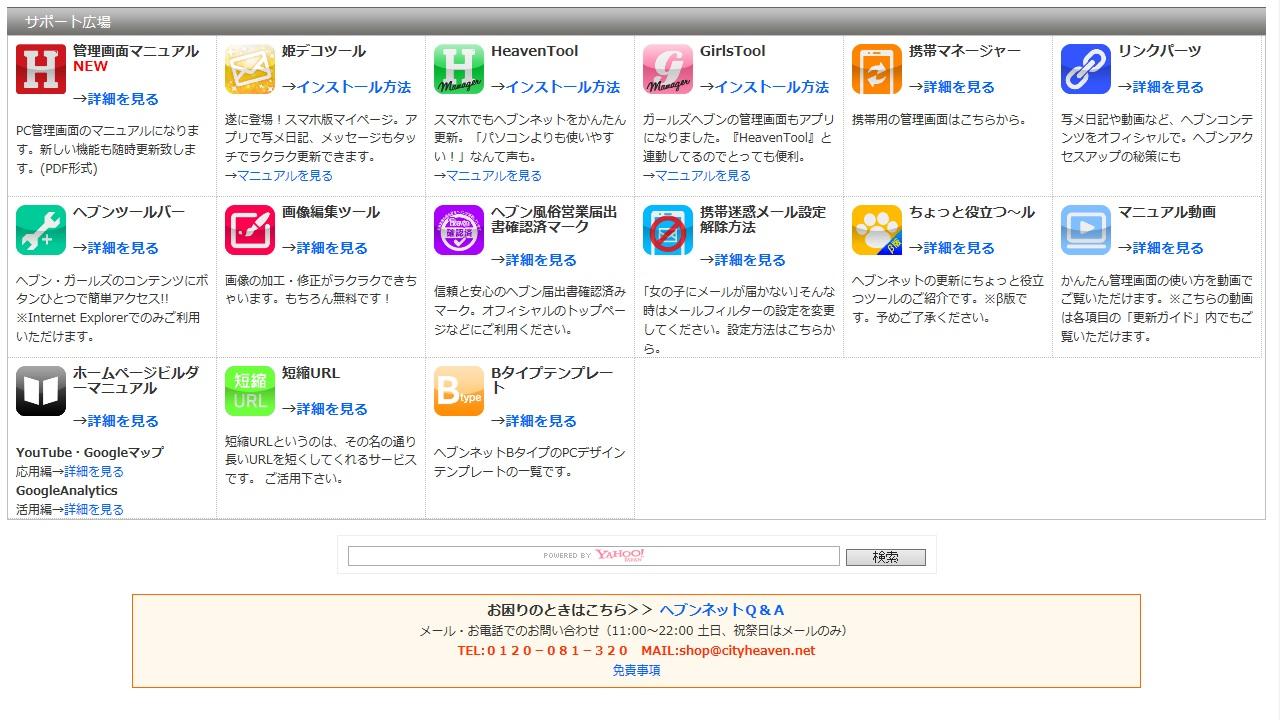1280x720 pixels.
Task: Open 詳細を見る for Bタイプテンプレート
Action: pos(541,421)
